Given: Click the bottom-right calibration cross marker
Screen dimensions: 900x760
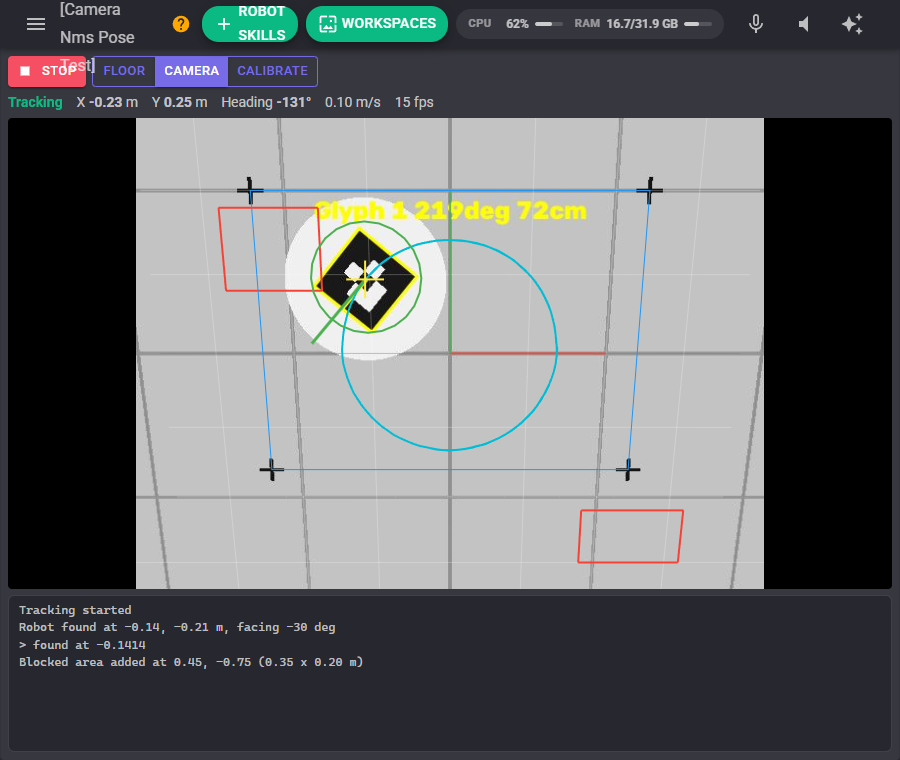Looking at the screenshot, I should [628, 470].
